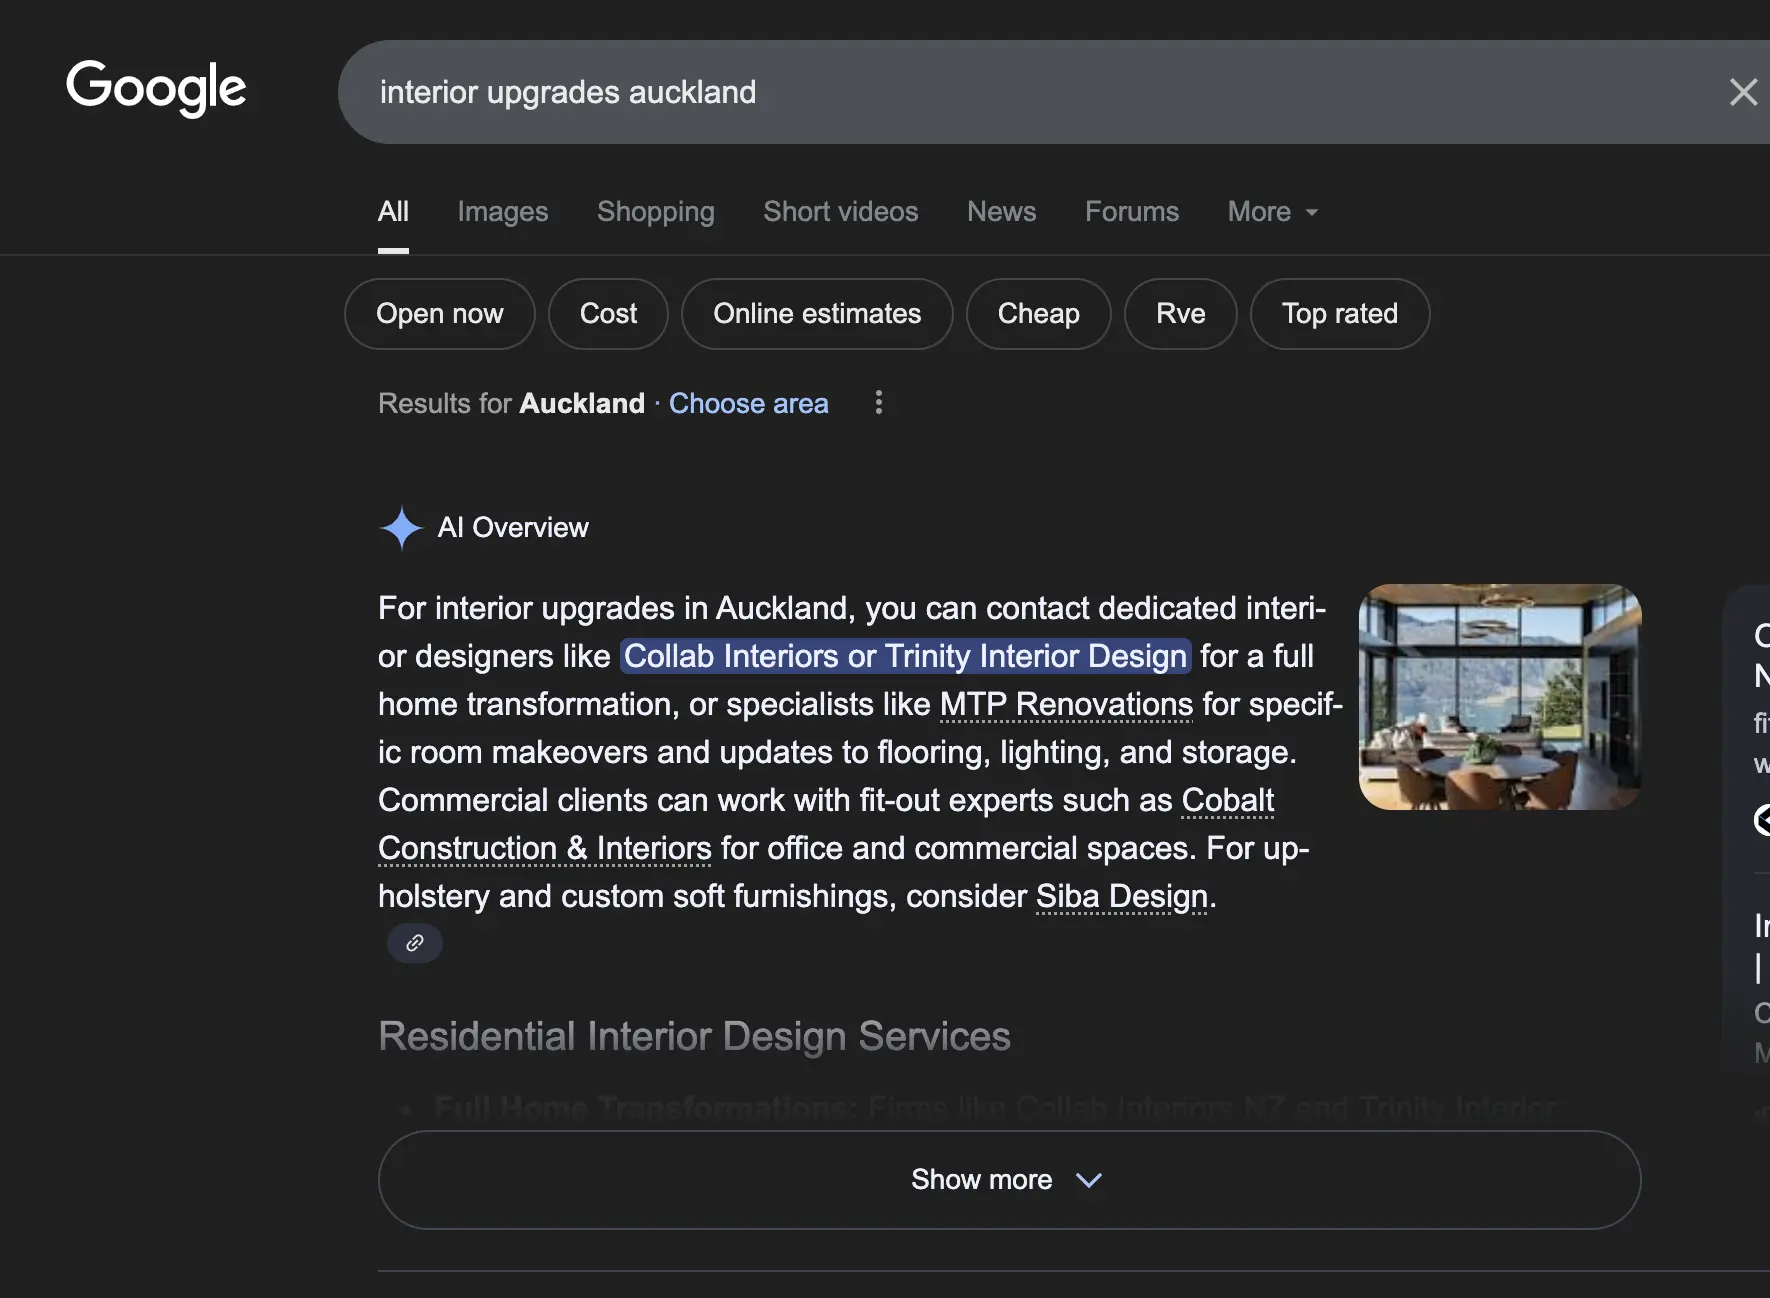Open the Shopping tab
Image resolution: width=1770 pixels, height=1298 pixels.
655,212
